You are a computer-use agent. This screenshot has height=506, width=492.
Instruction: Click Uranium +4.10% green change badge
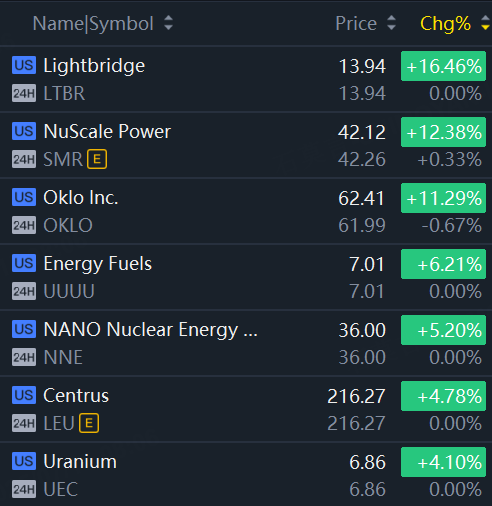[443, 462]
